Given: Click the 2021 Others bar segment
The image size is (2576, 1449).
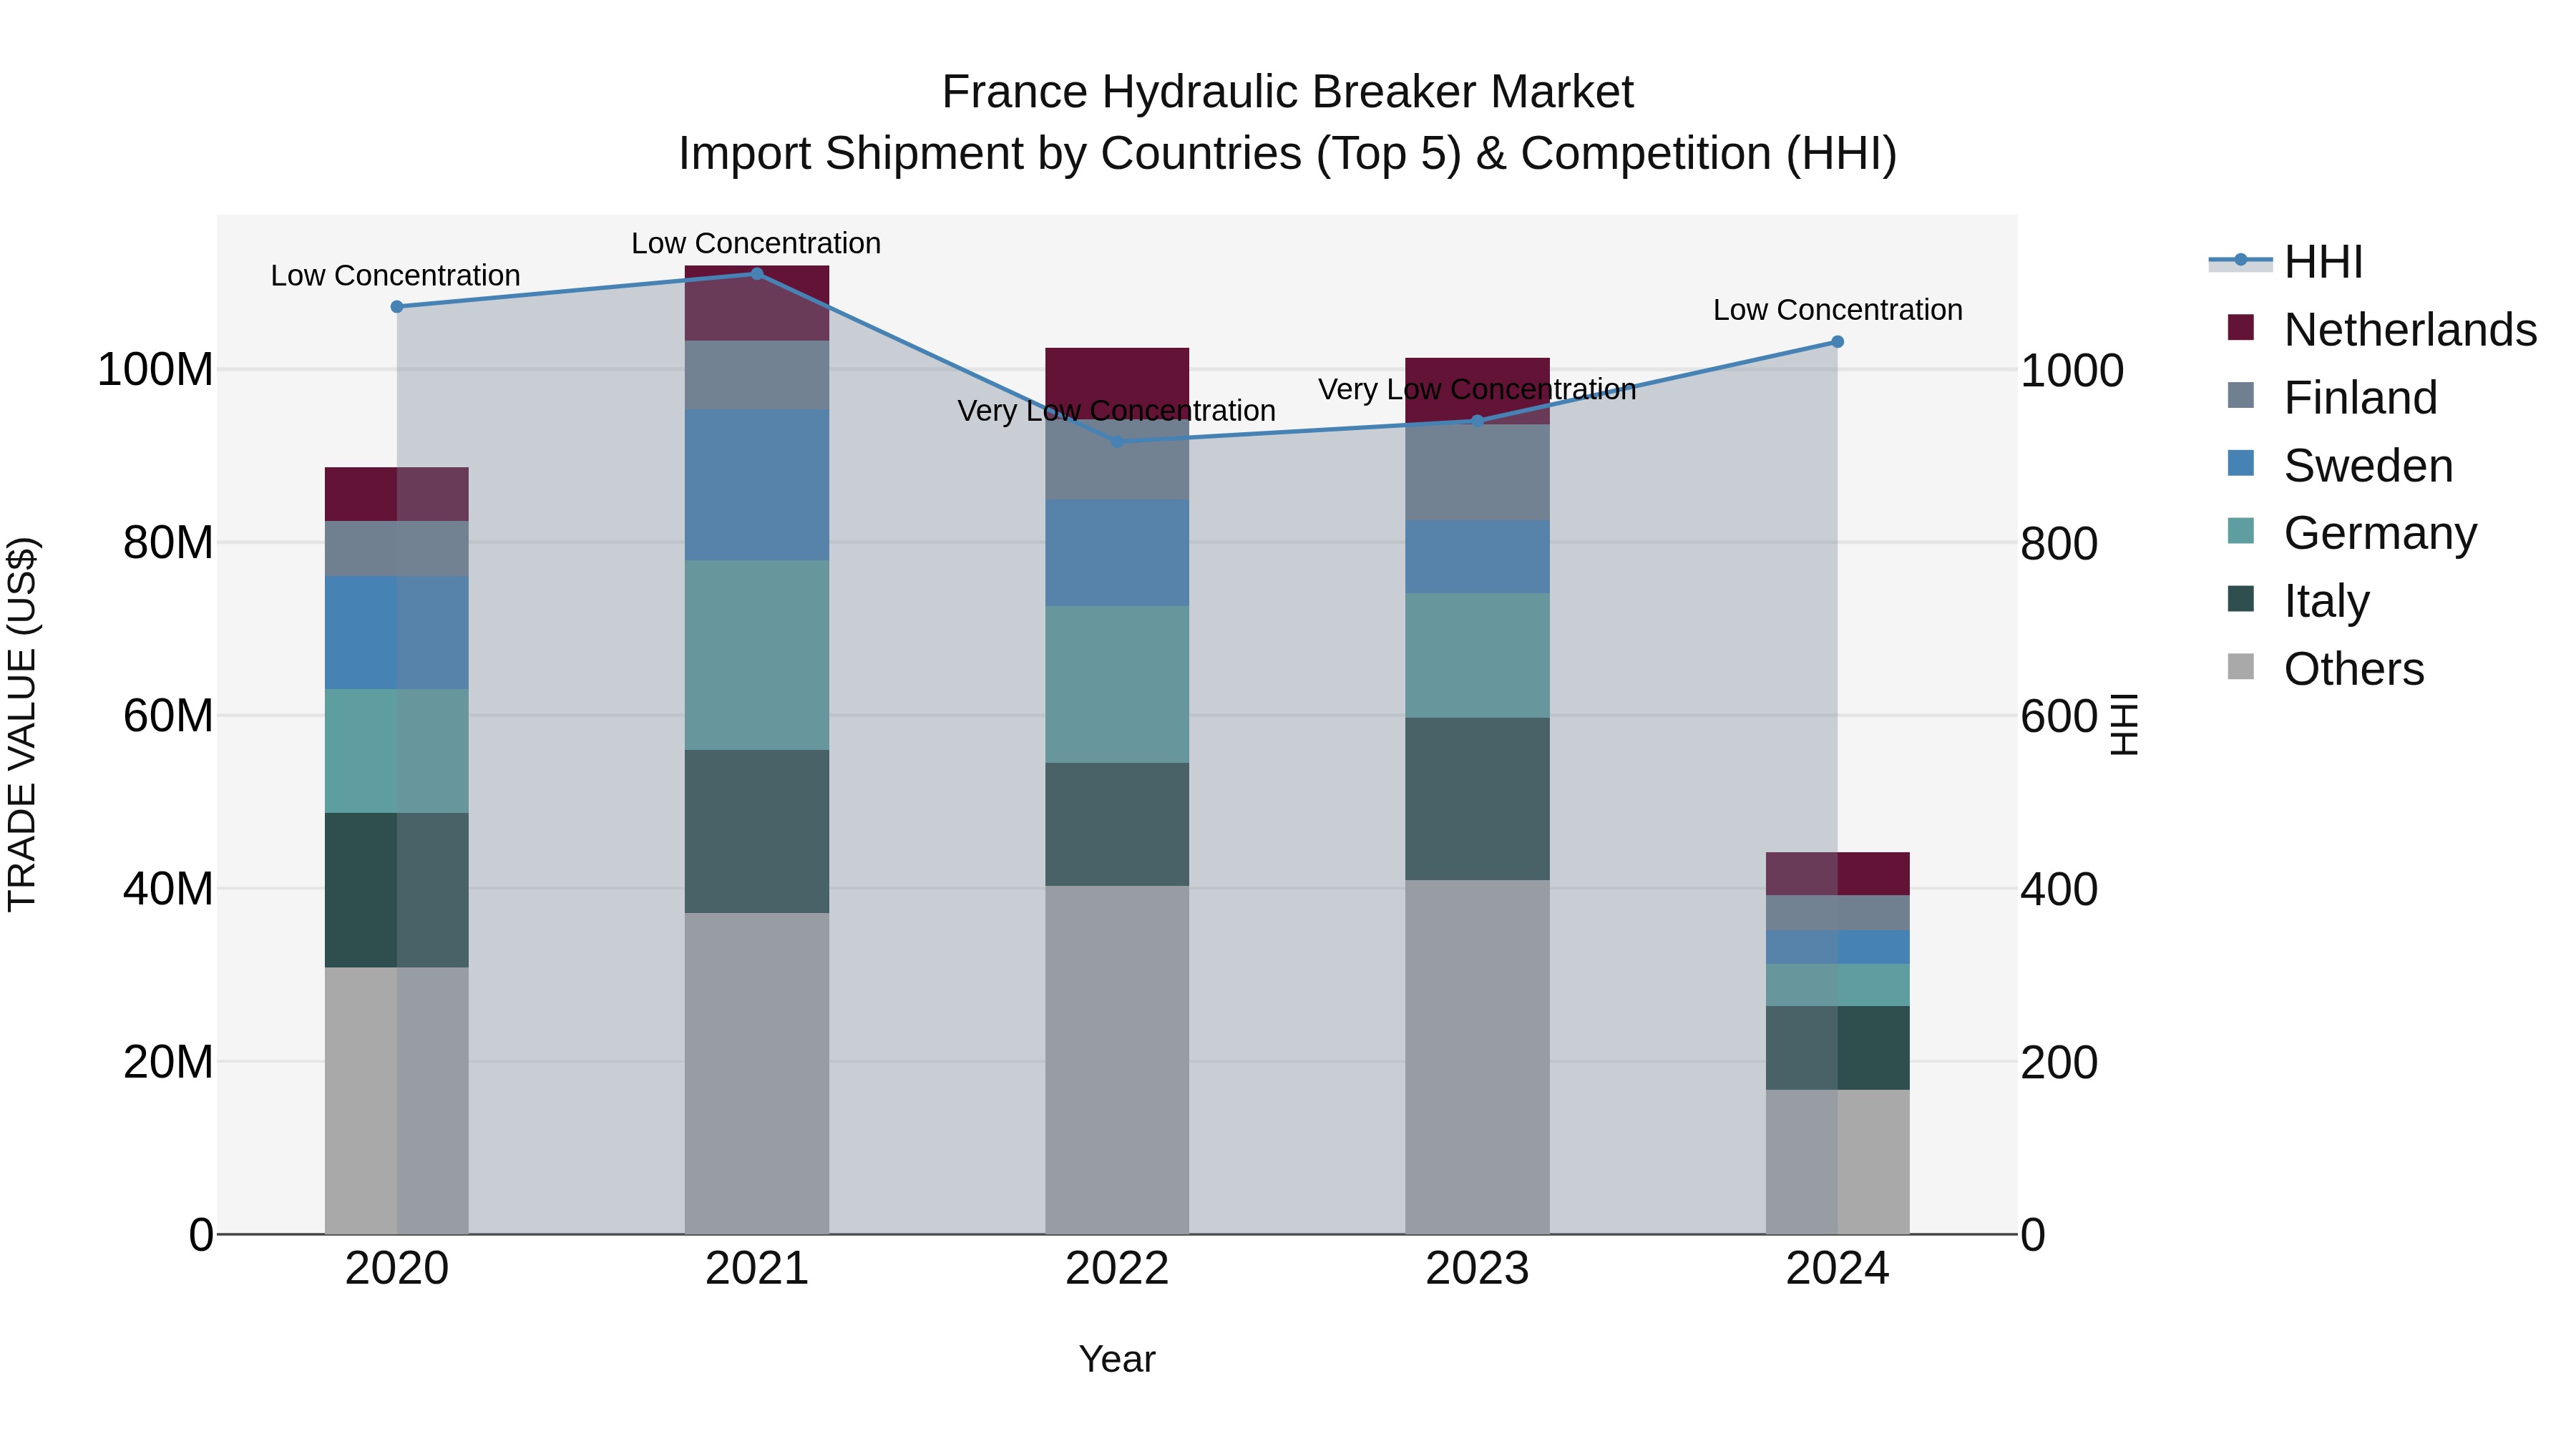Looking at the screenshot, I should [757, 1073].
